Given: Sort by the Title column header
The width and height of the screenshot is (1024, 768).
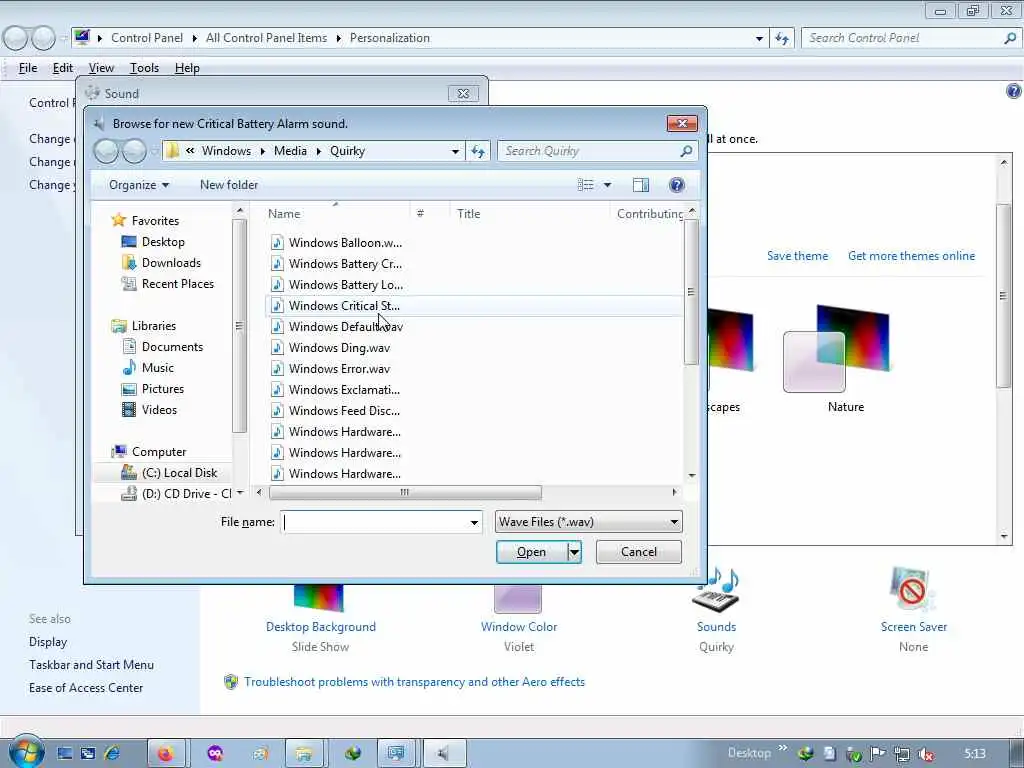Looking at the screenshot, I should coord(530,214).
